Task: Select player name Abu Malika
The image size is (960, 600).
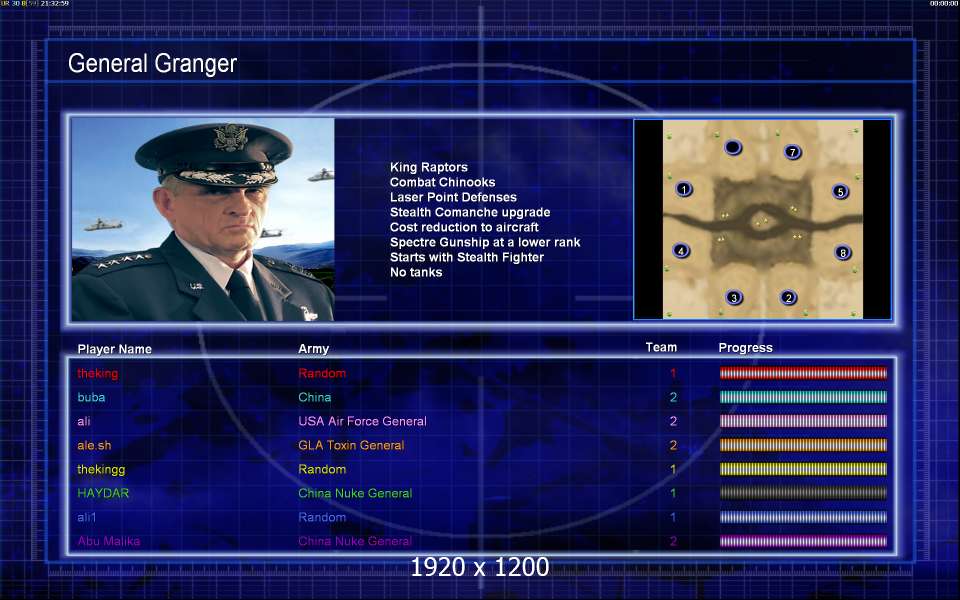Action: [108, 541]
